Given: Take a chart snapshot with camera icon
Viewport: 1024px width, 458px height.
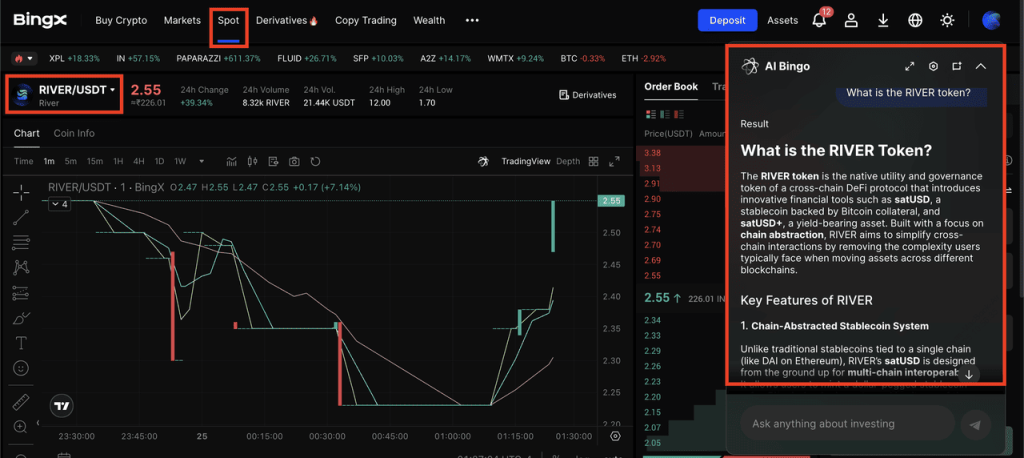Looking at the screenshot, I should tap(294, 161).
